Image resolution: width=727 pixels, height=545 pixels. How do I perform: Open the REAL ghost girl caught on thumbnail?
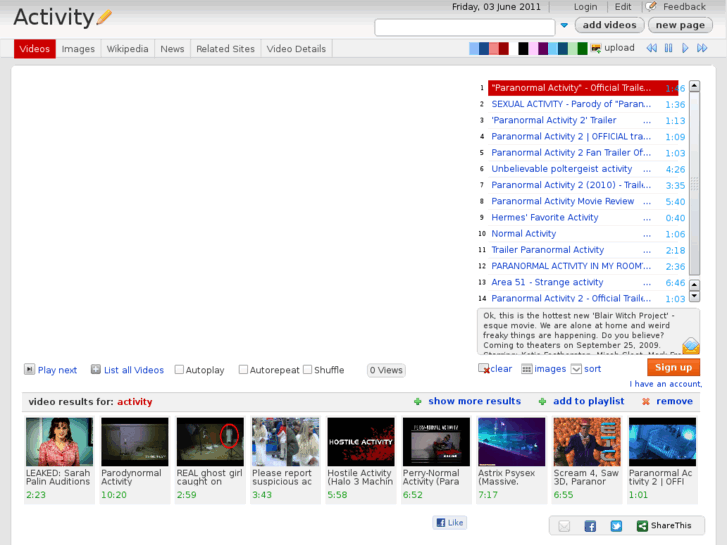210,442
